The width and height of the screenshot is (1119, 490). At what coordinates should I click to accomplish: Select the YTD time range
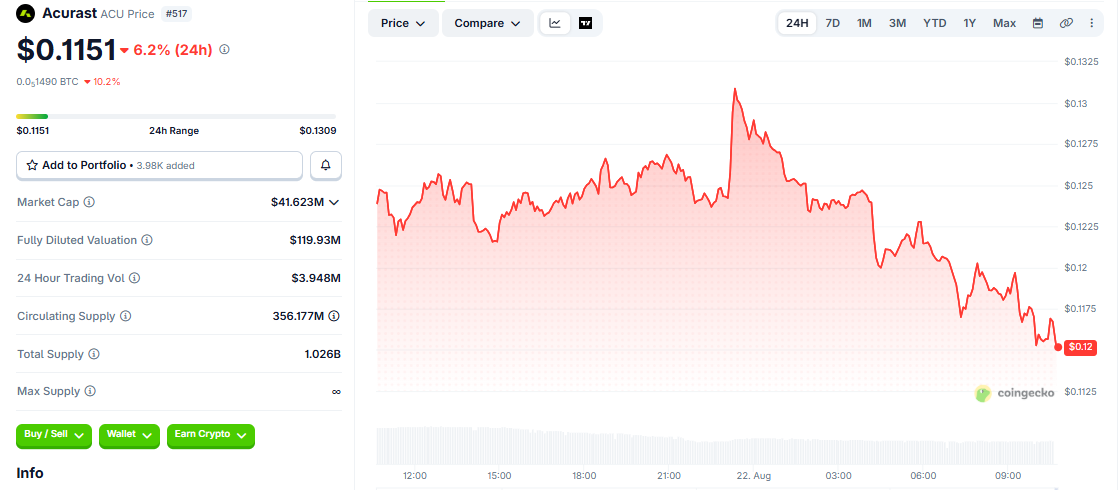[x=935, y=23]
